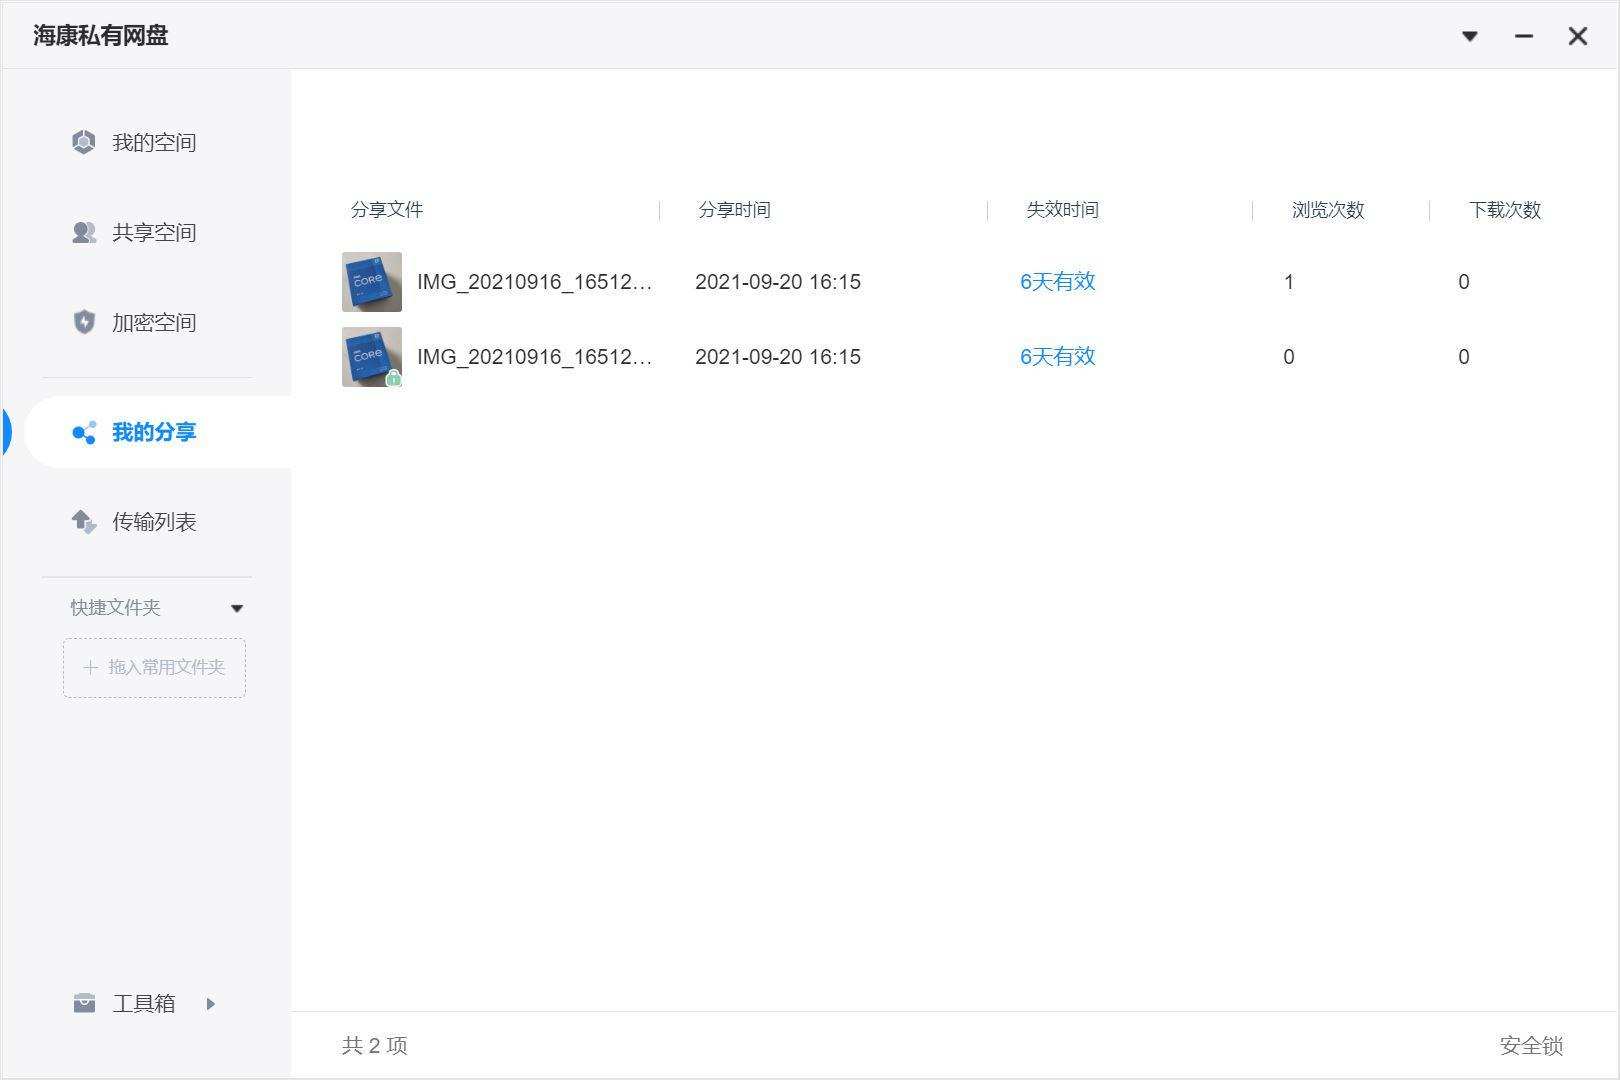Image resolution: width=1620 pixels, height=1080 pixels.
Task: Select the 我的空间 sidebar icon
Action: point(83,142)
